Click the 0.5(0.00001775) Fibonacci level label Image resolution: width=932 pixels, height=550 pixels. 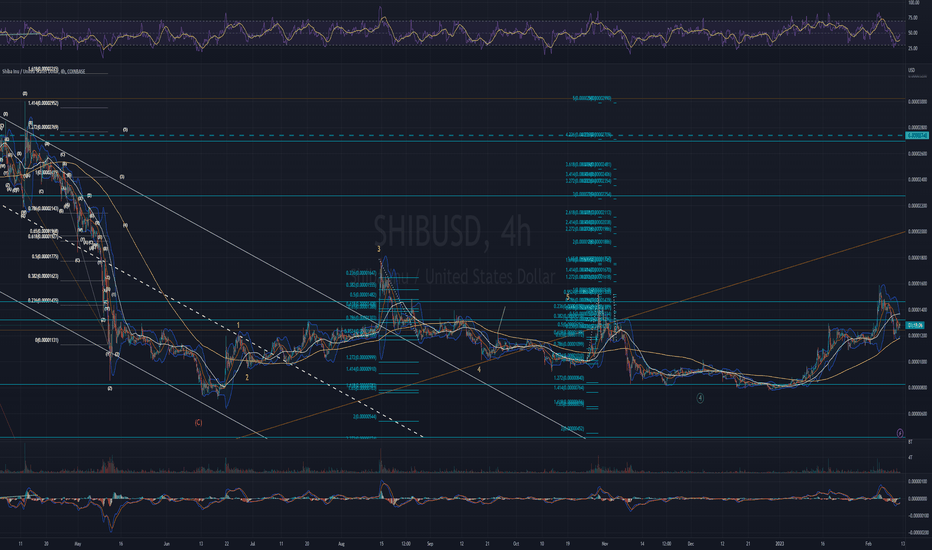45,257
